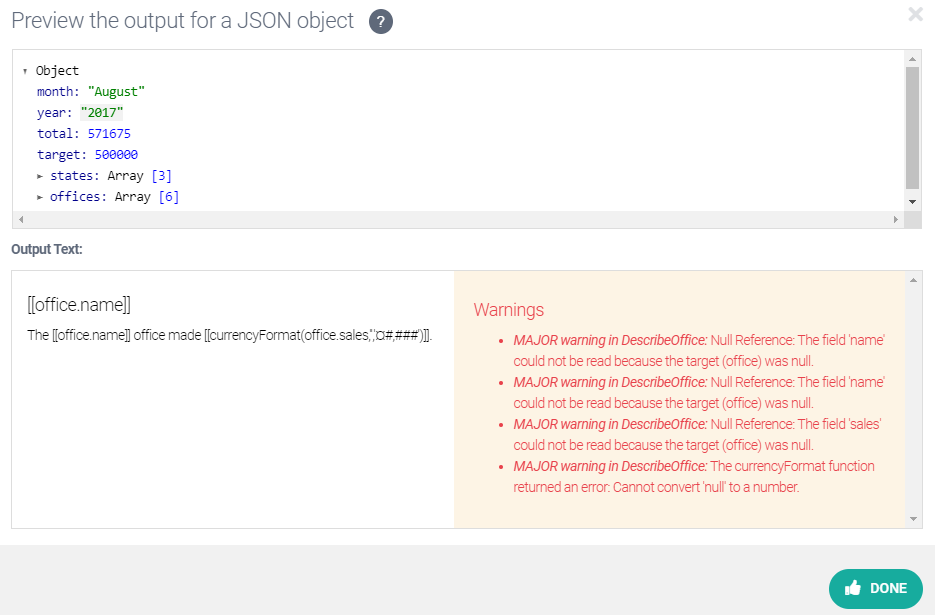The height and width of the screenshot is (615, 935).
Task: Click the left arrow of horizontal scrollbar
Action: pos(20,217)
